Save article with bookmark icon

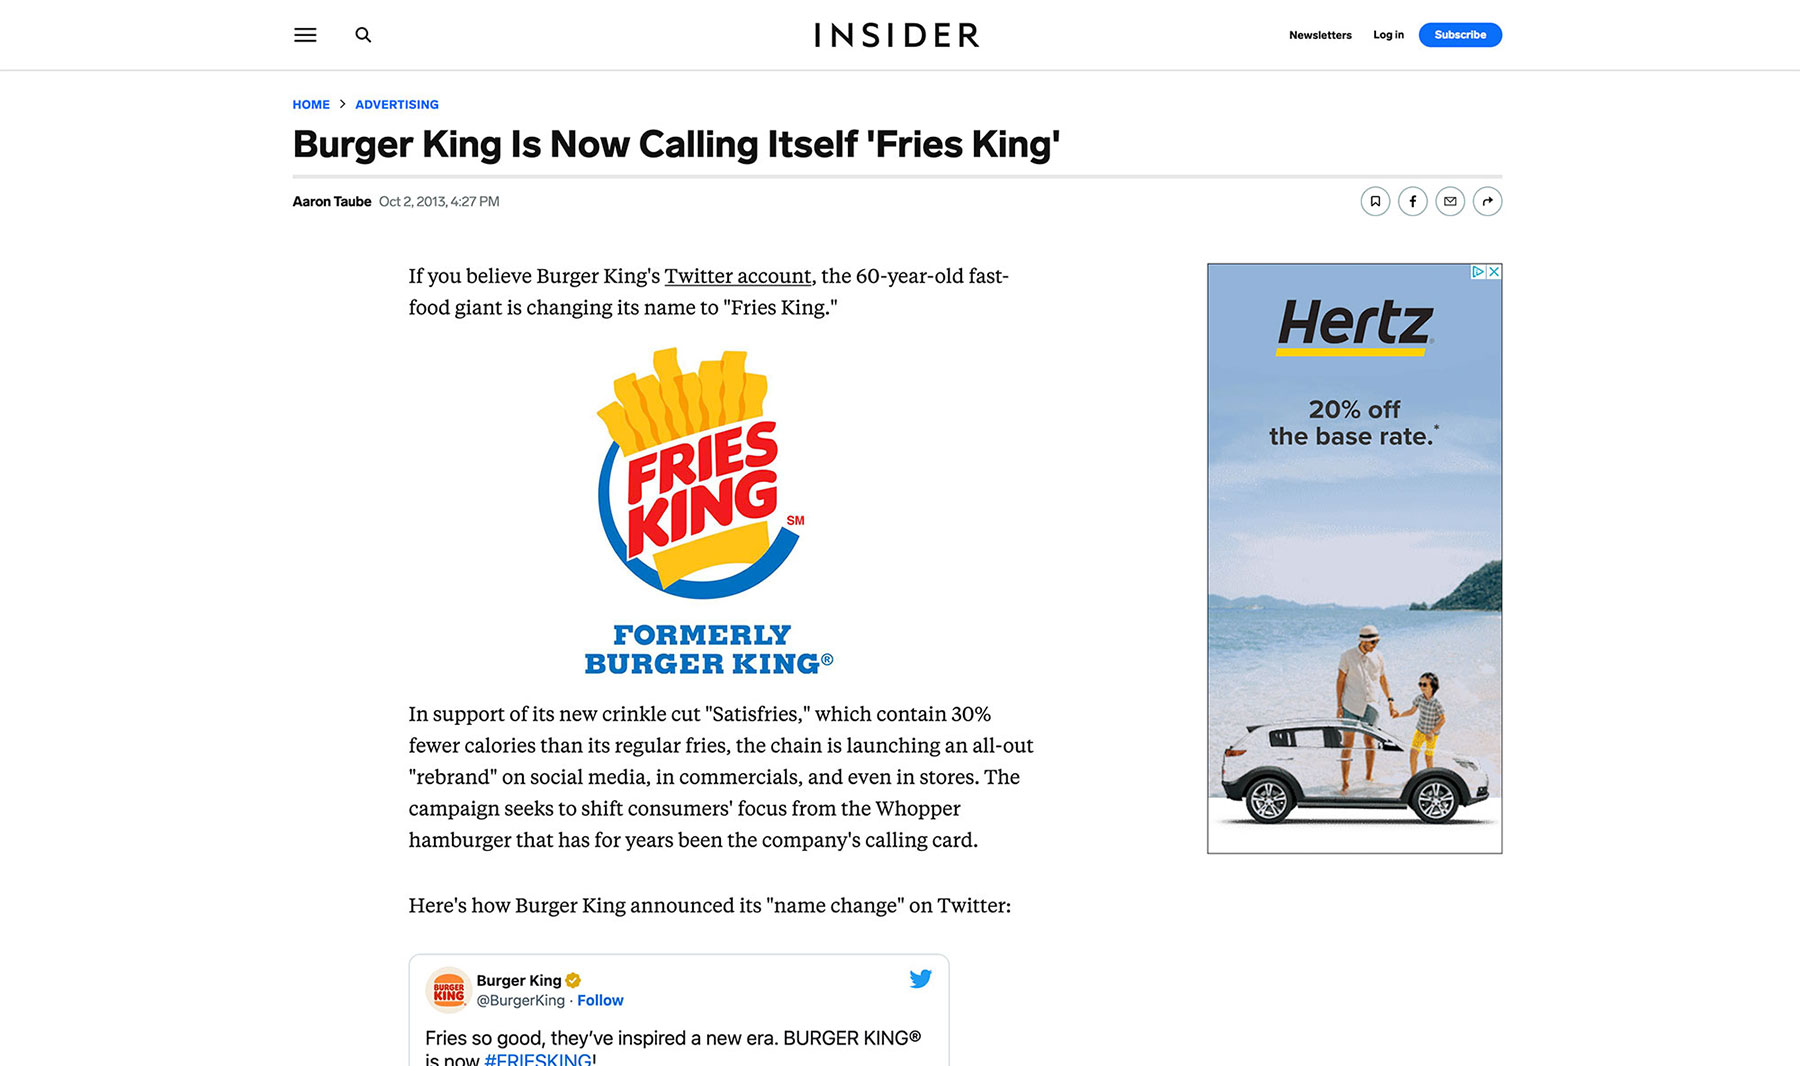coord(1375,202)
